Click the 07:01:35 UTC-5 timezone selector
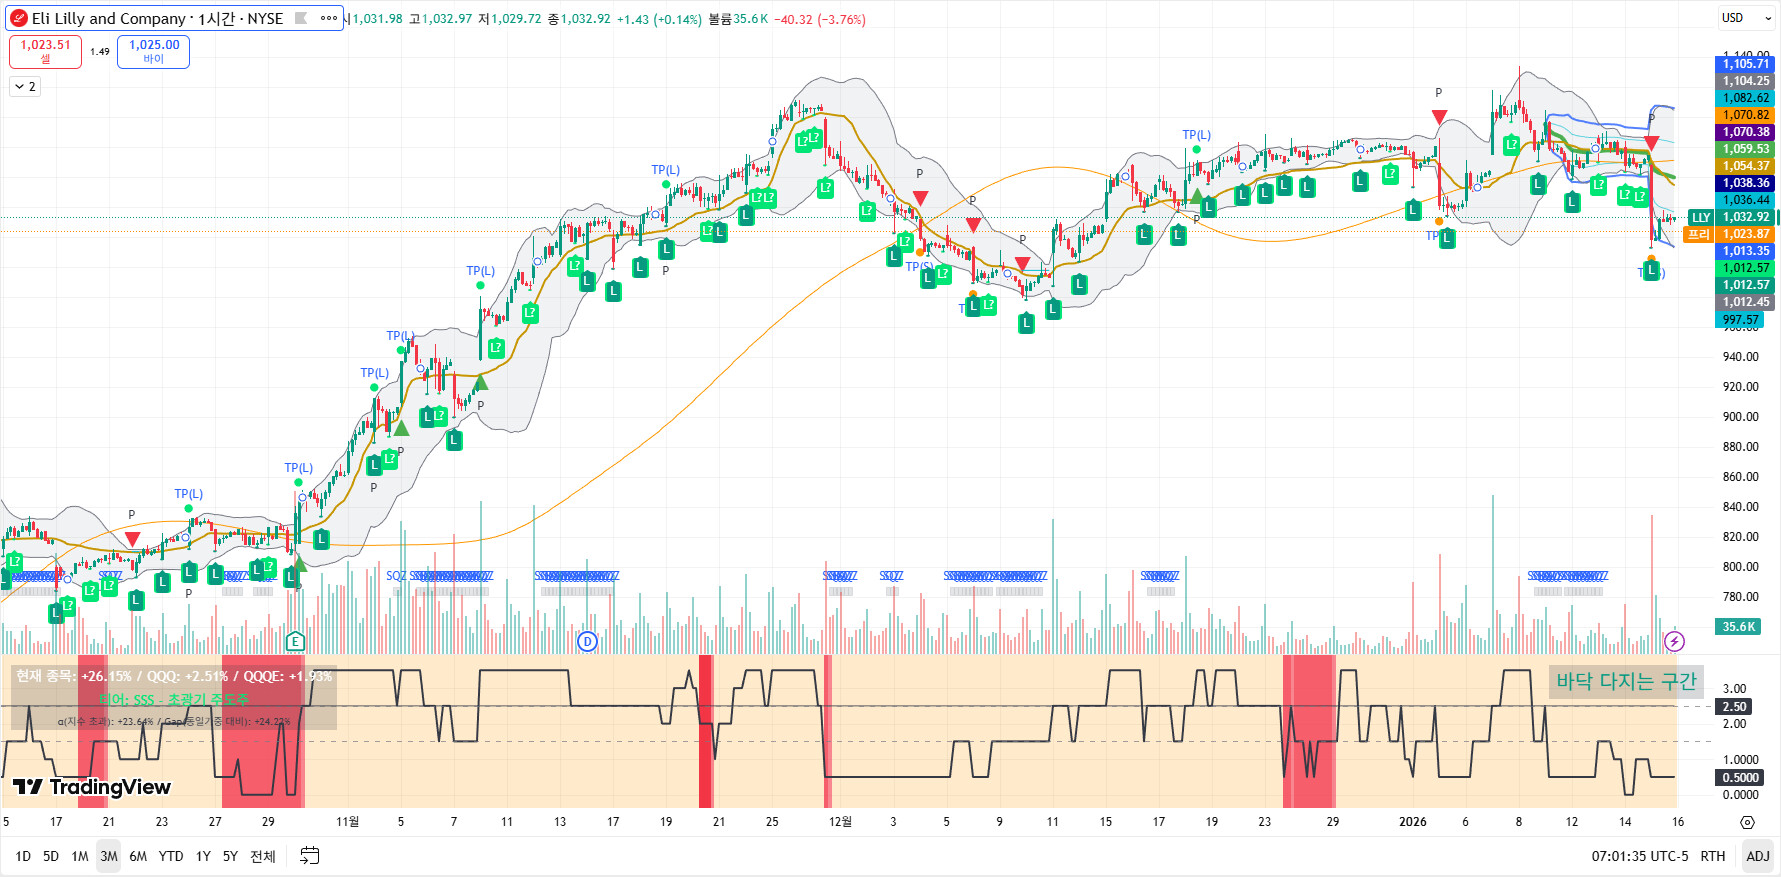 (1640, 856)
